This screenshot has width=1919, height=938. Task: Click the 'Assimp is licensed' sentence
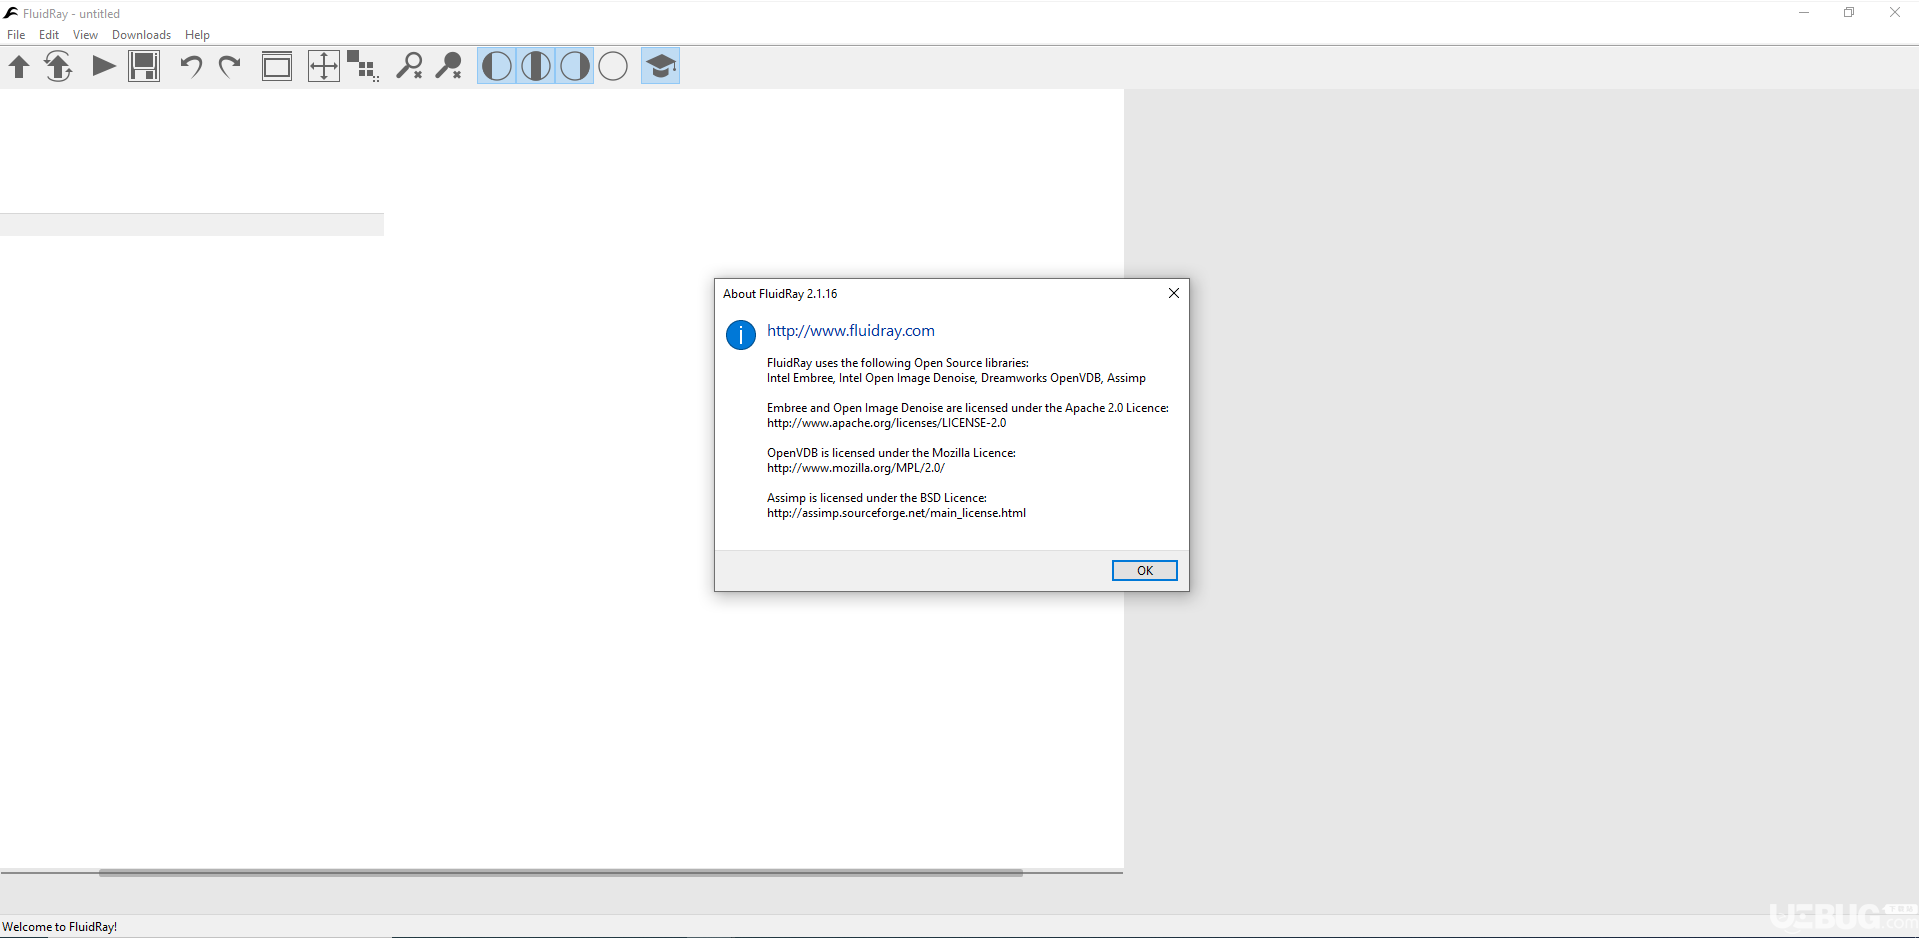877,498
